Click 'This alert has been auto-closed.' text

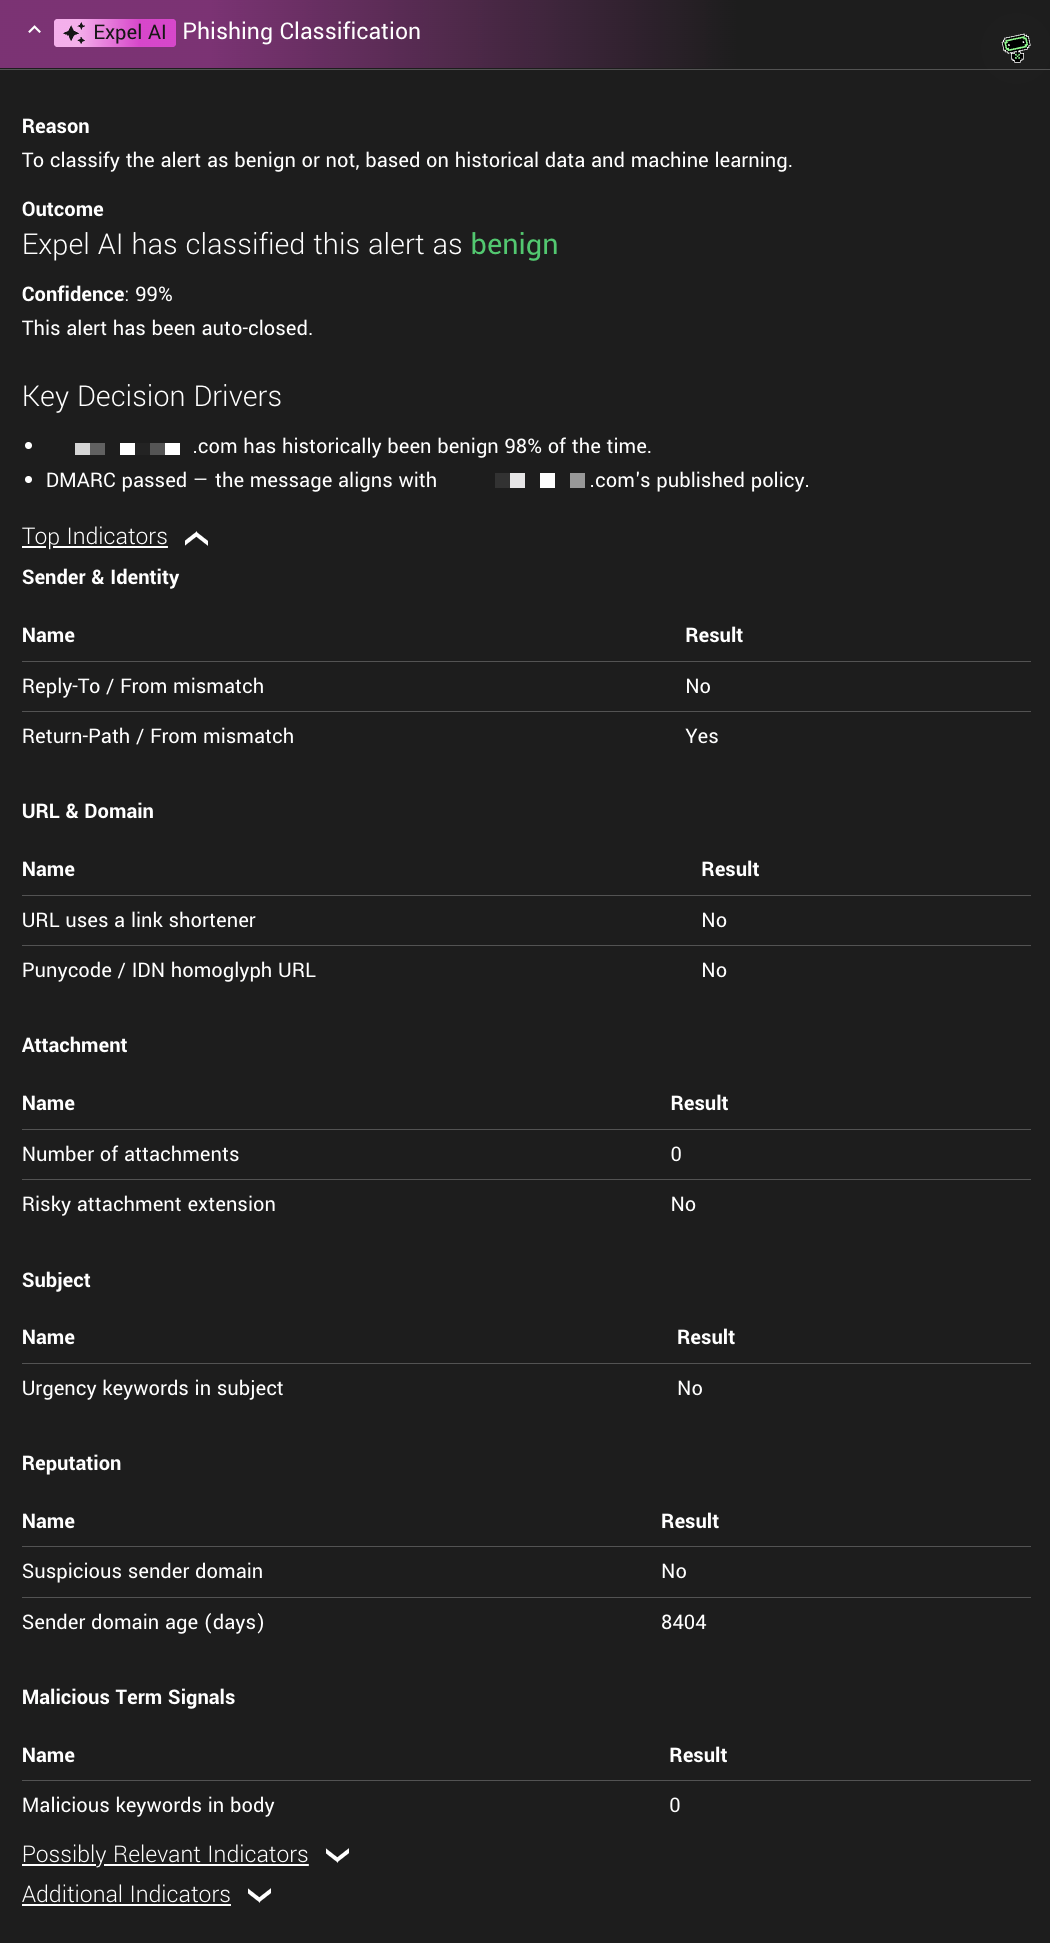point(167,328)
